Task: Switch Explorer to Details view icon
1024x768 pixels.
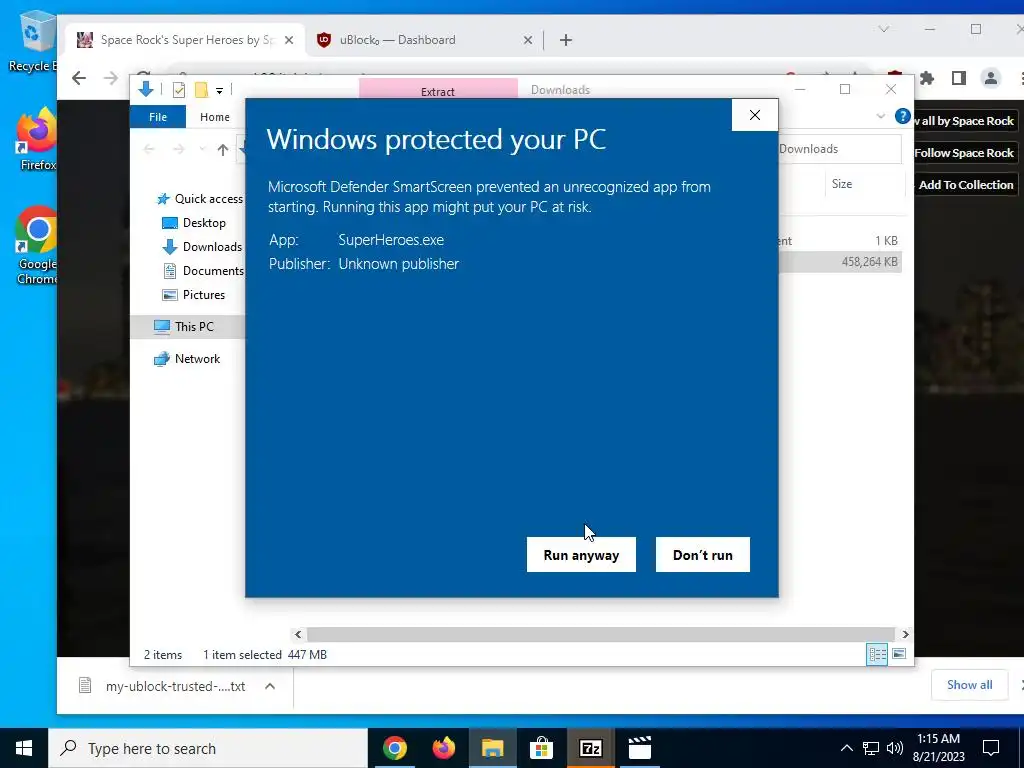Action: pos(877,654)
